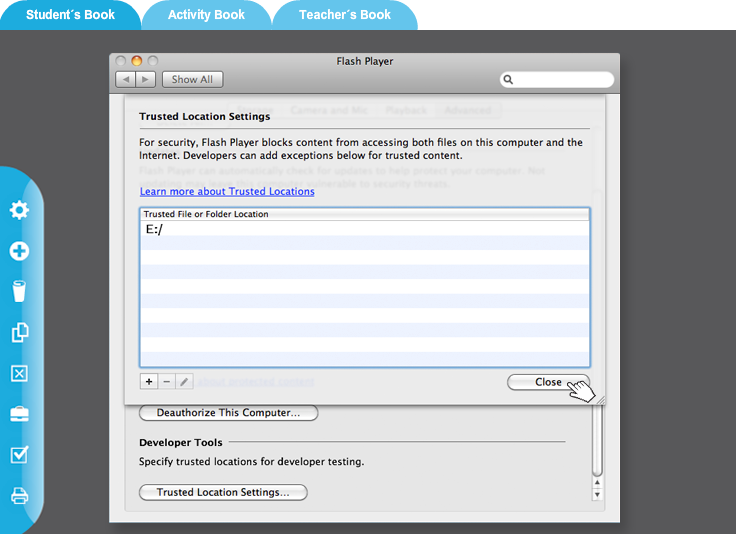
Task: Click the Flash Player search field
Action: point(562,79)
